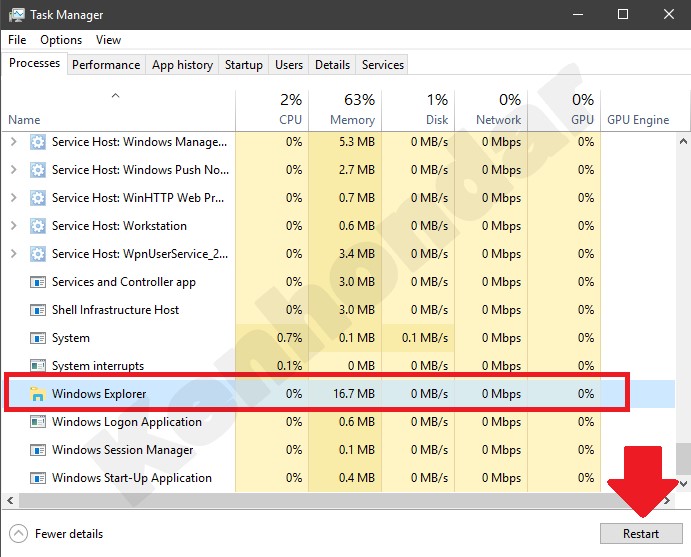The height and width of the screenshot is (557, 691).
Task: Expand Service Host: WinHTTP Web Pr... group
Action: click(x=14, y=198)
